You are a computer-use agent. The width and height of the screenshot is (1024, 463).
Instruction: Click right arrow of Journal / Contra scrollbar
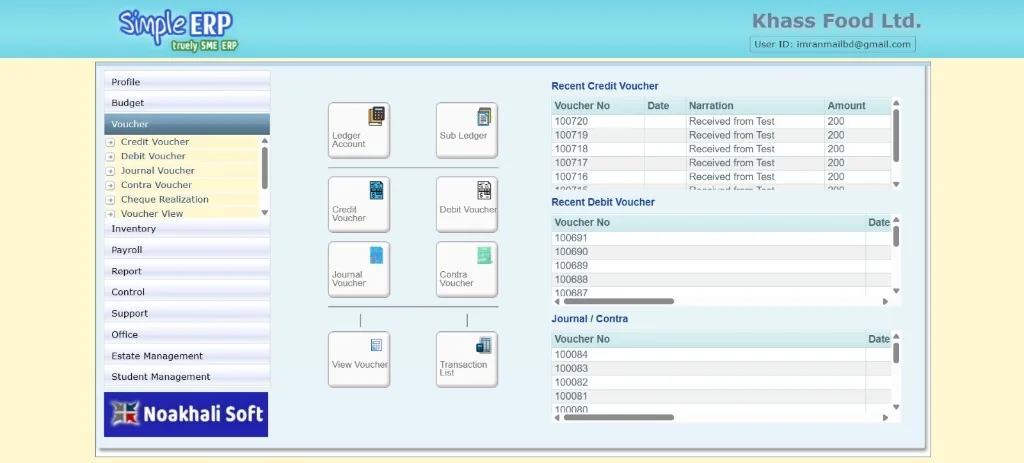[x=886, y=417]
